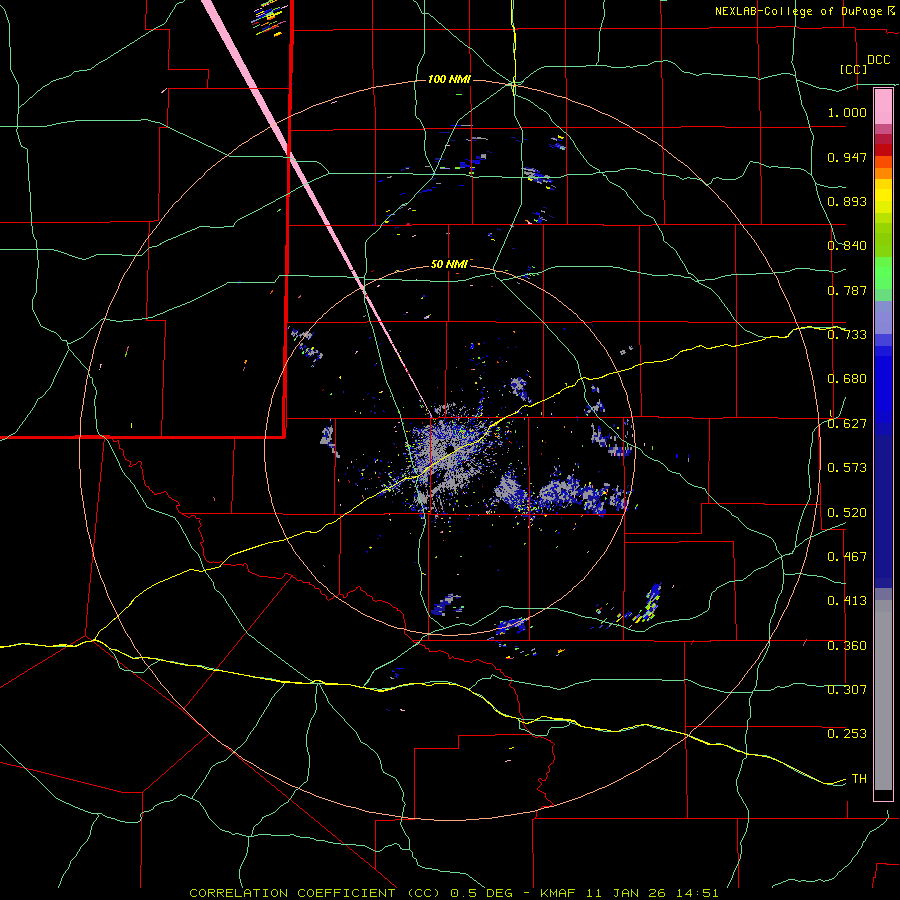Select the 0.467 color scale value
The image size is (900, 900).
(847, 557)
